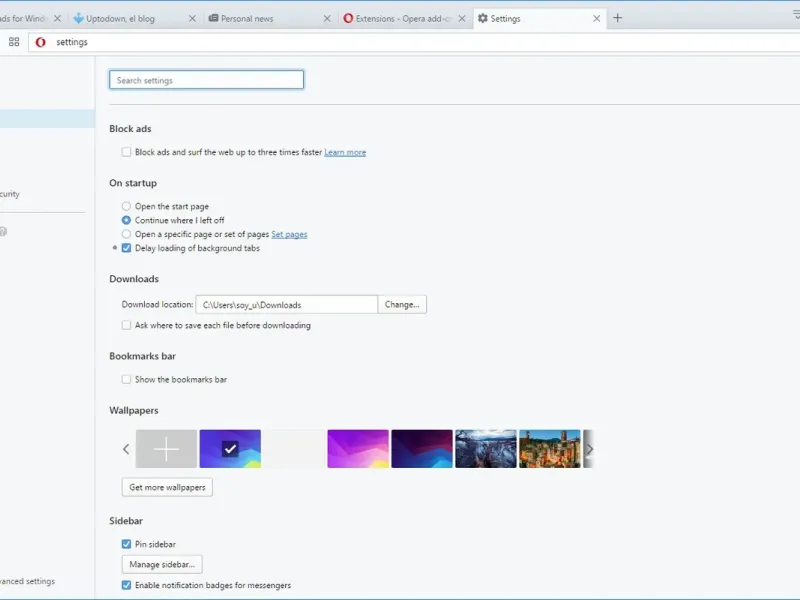800x600 pixels.
Task: Select Open a specific page option
Action: coord(126,234)
